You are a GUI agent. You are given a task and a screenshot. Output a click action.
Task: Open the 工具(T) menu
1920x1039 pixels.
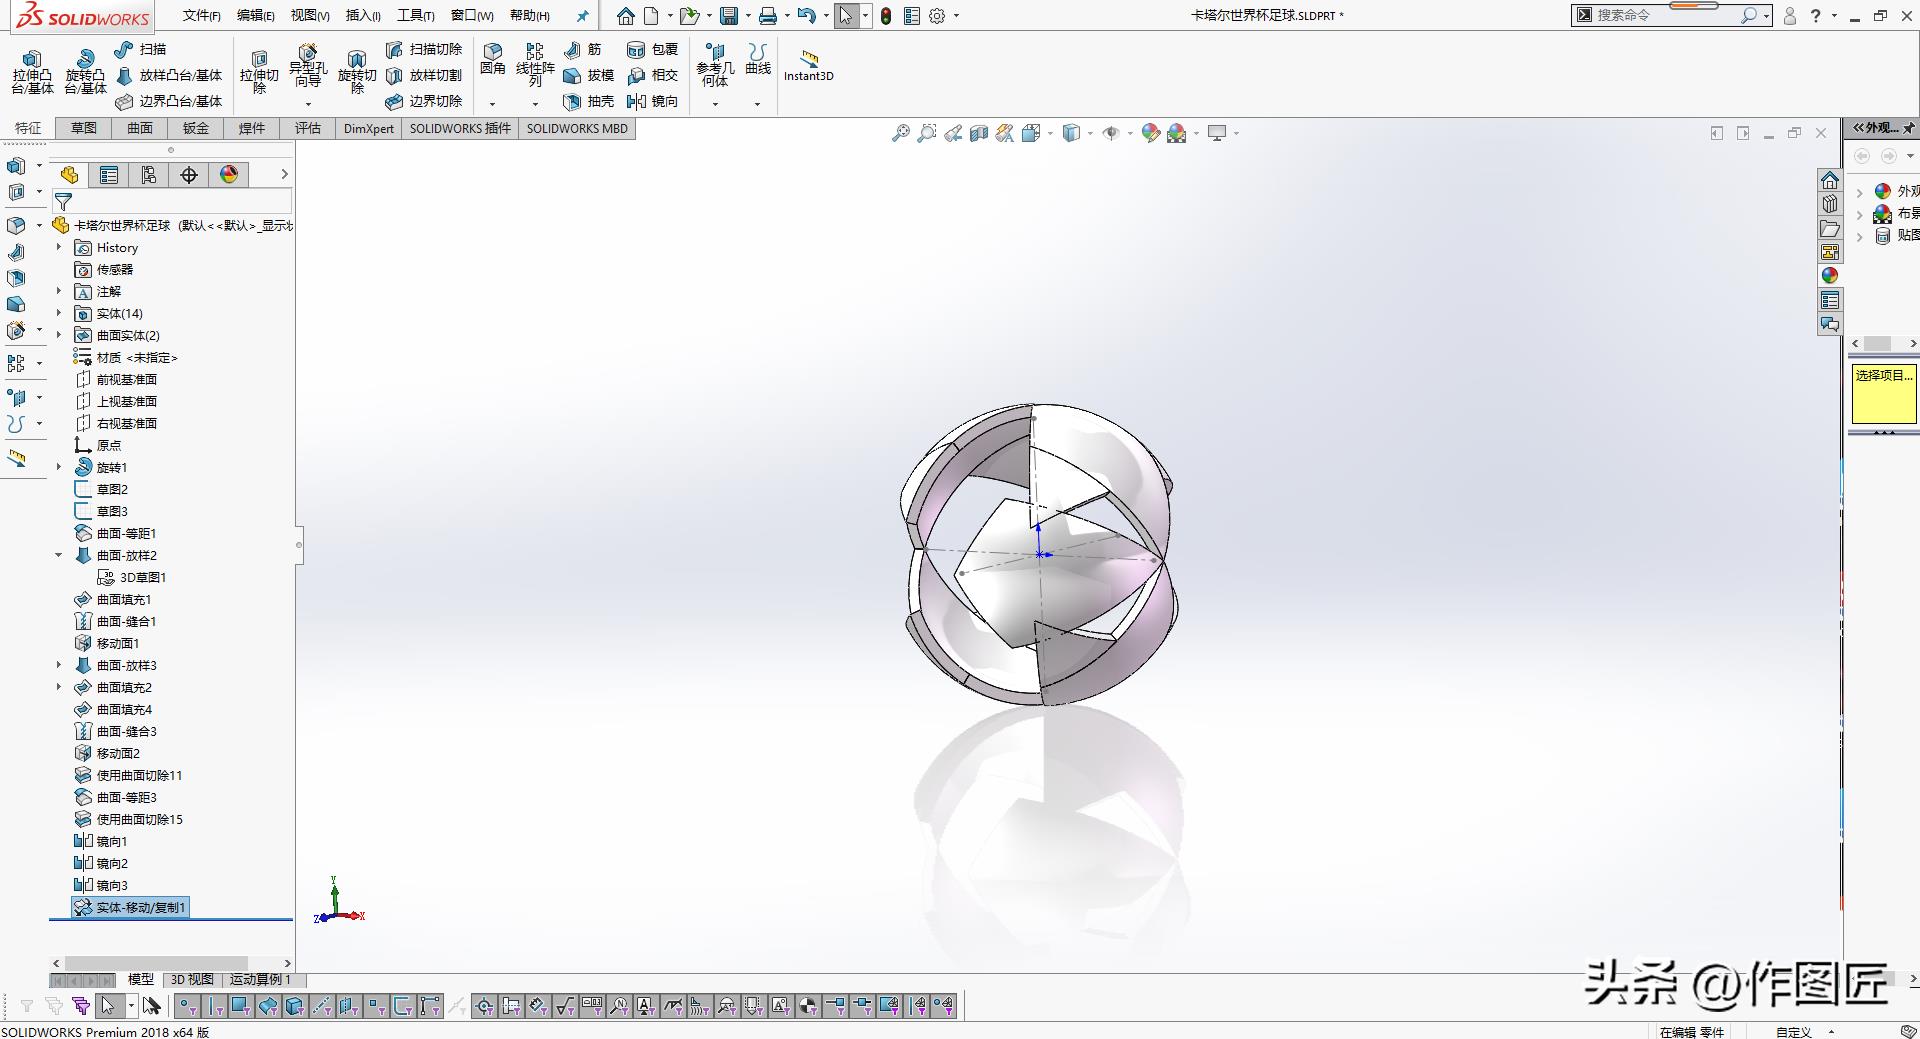pyautogui.click(x=415, y=16)
